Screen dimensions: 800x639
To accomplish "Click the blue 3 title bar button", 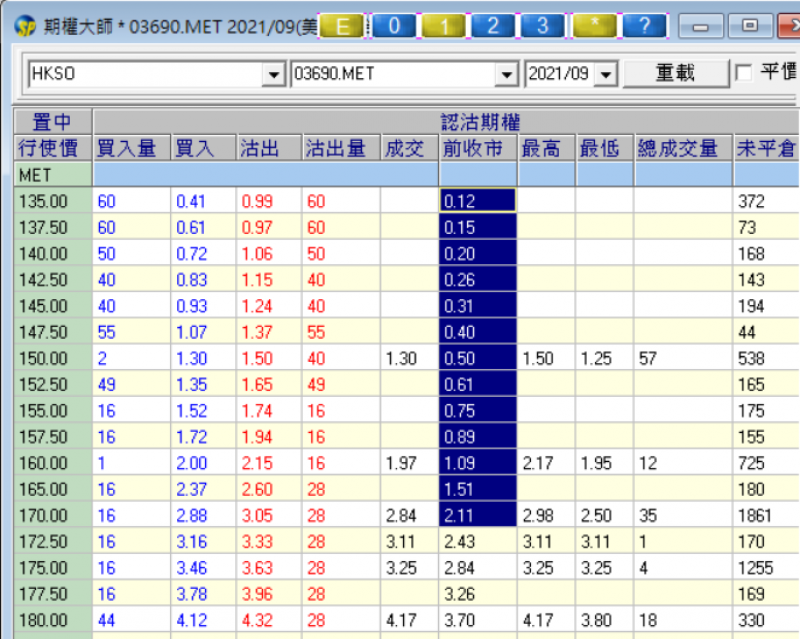I will (x=542, y=26).
